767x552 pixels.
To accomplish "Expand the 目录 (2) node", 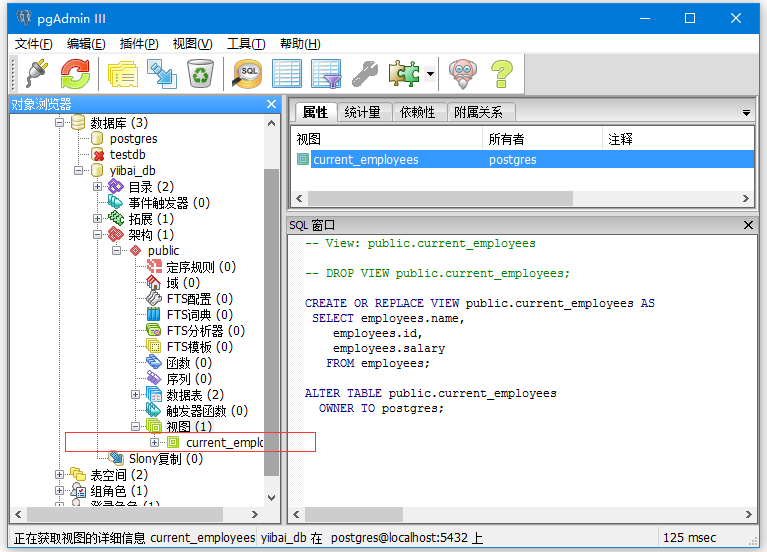I will [98, 187].
